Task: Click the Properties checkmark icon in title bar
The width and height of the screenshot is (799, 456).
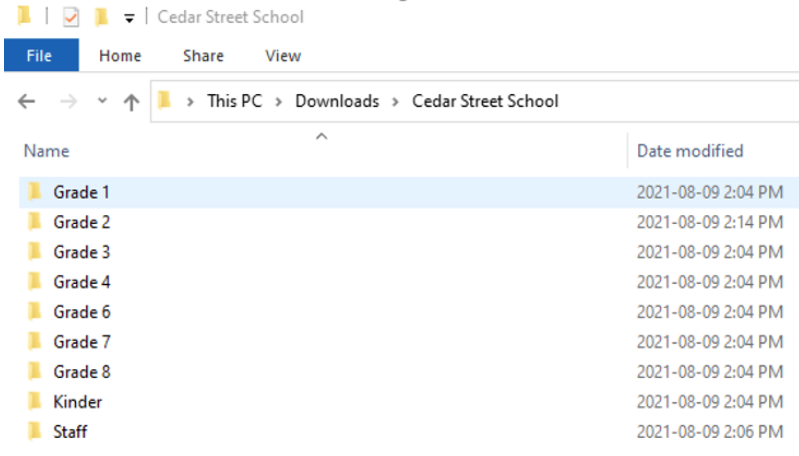Action: (x=71, y=18)
